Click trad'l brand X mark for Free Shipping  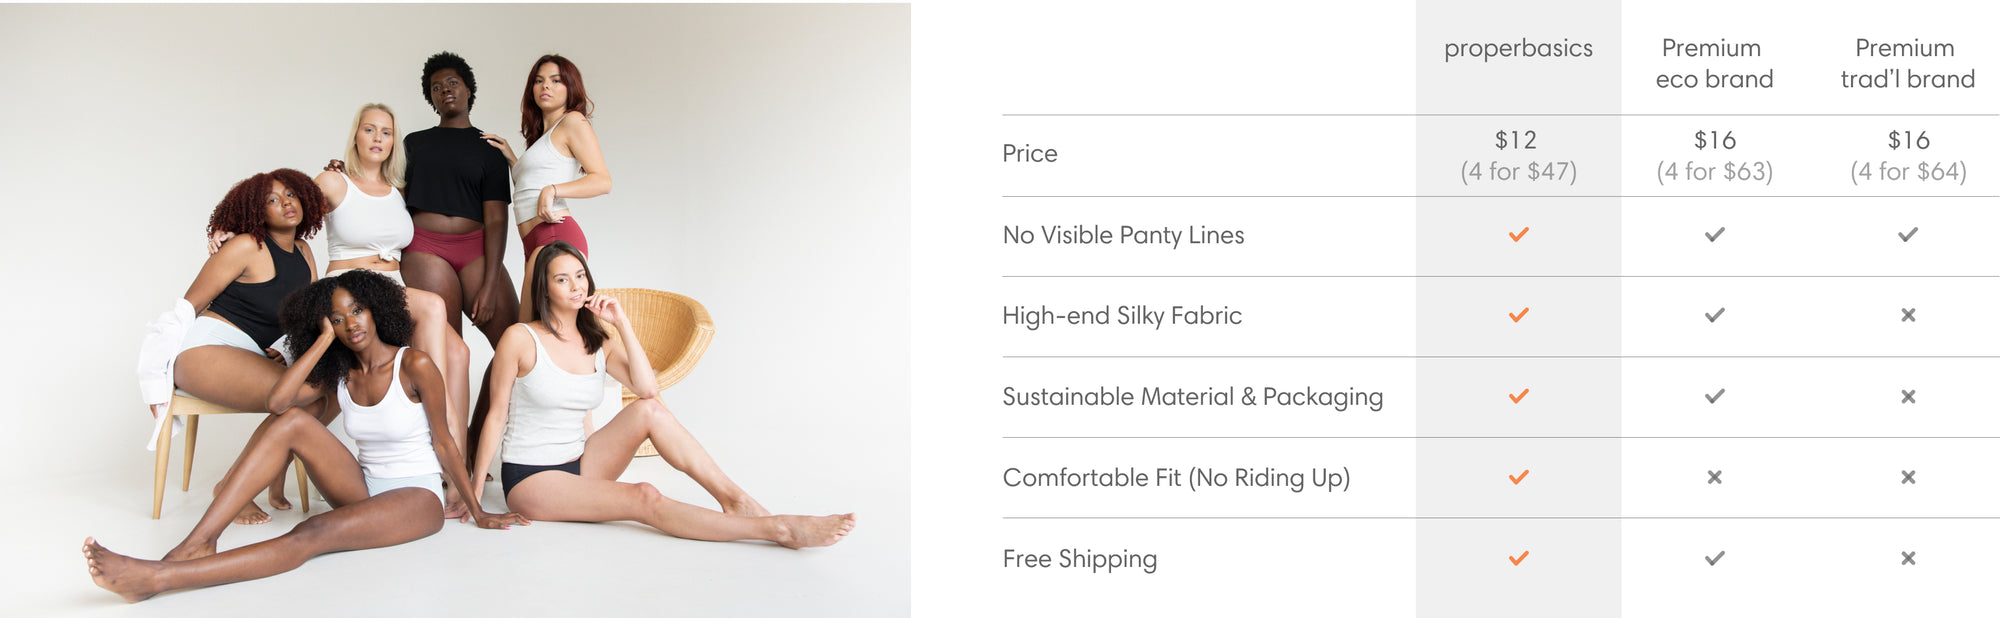point(1908,558)
